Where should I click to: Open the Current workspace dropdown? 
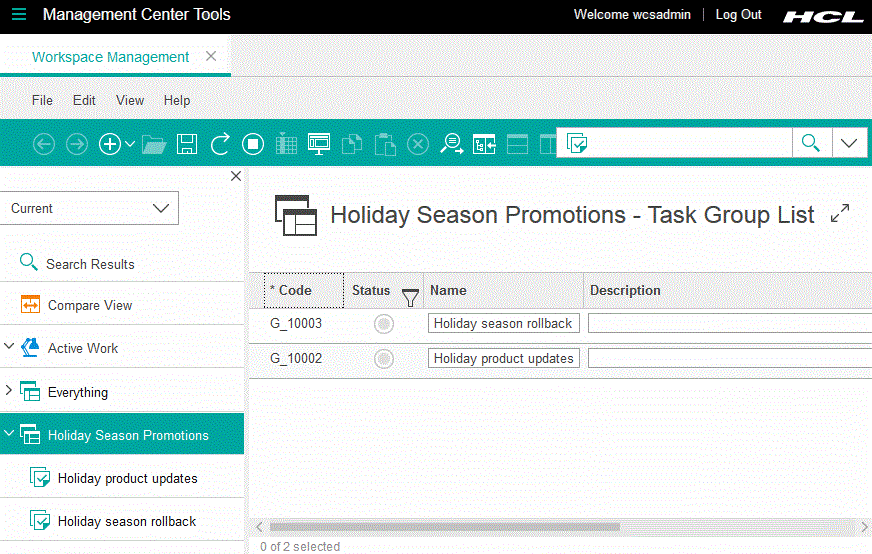(x=89, y=208)
